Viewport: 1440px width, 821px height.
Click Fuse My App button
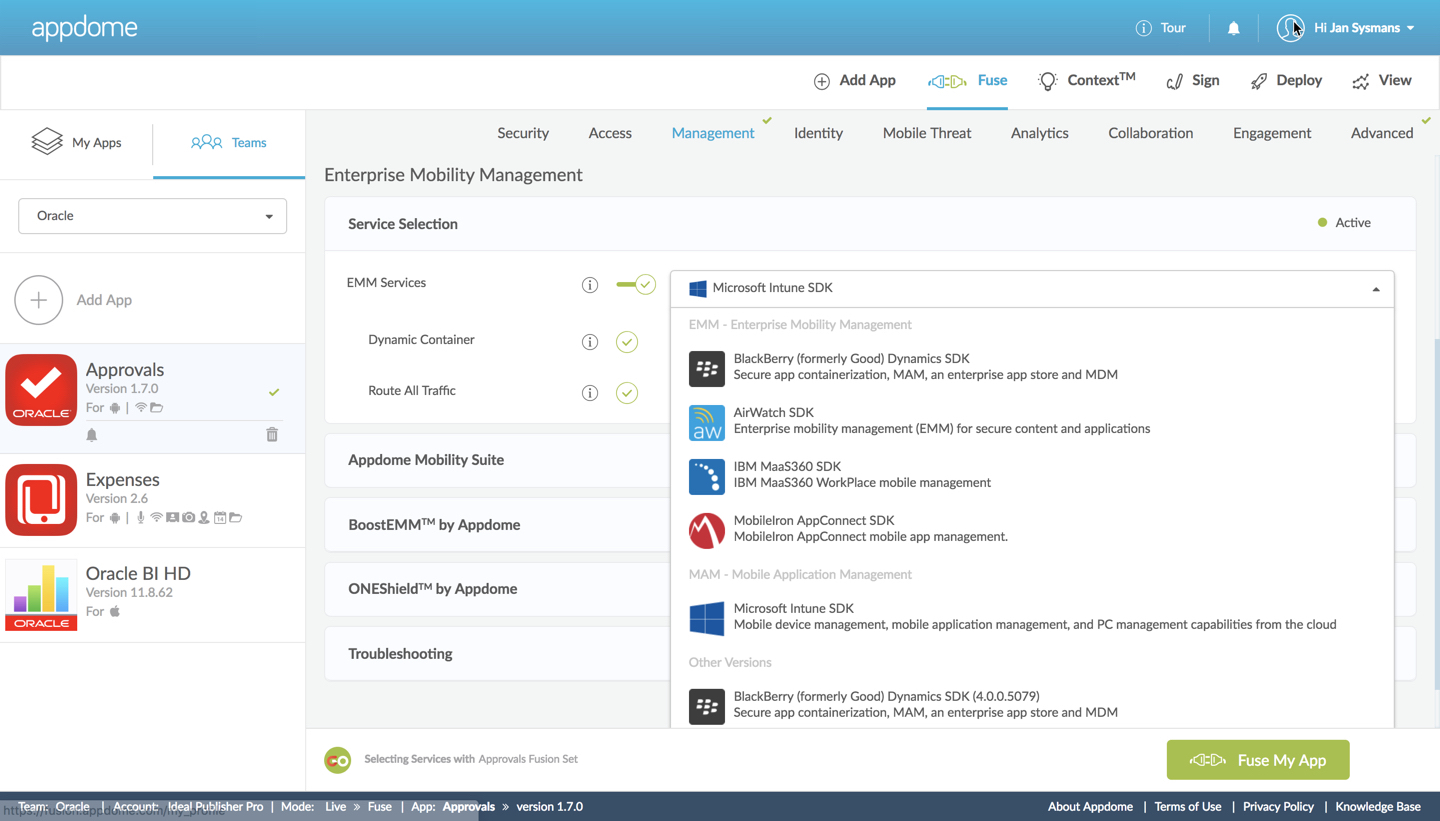[1258, 760]
